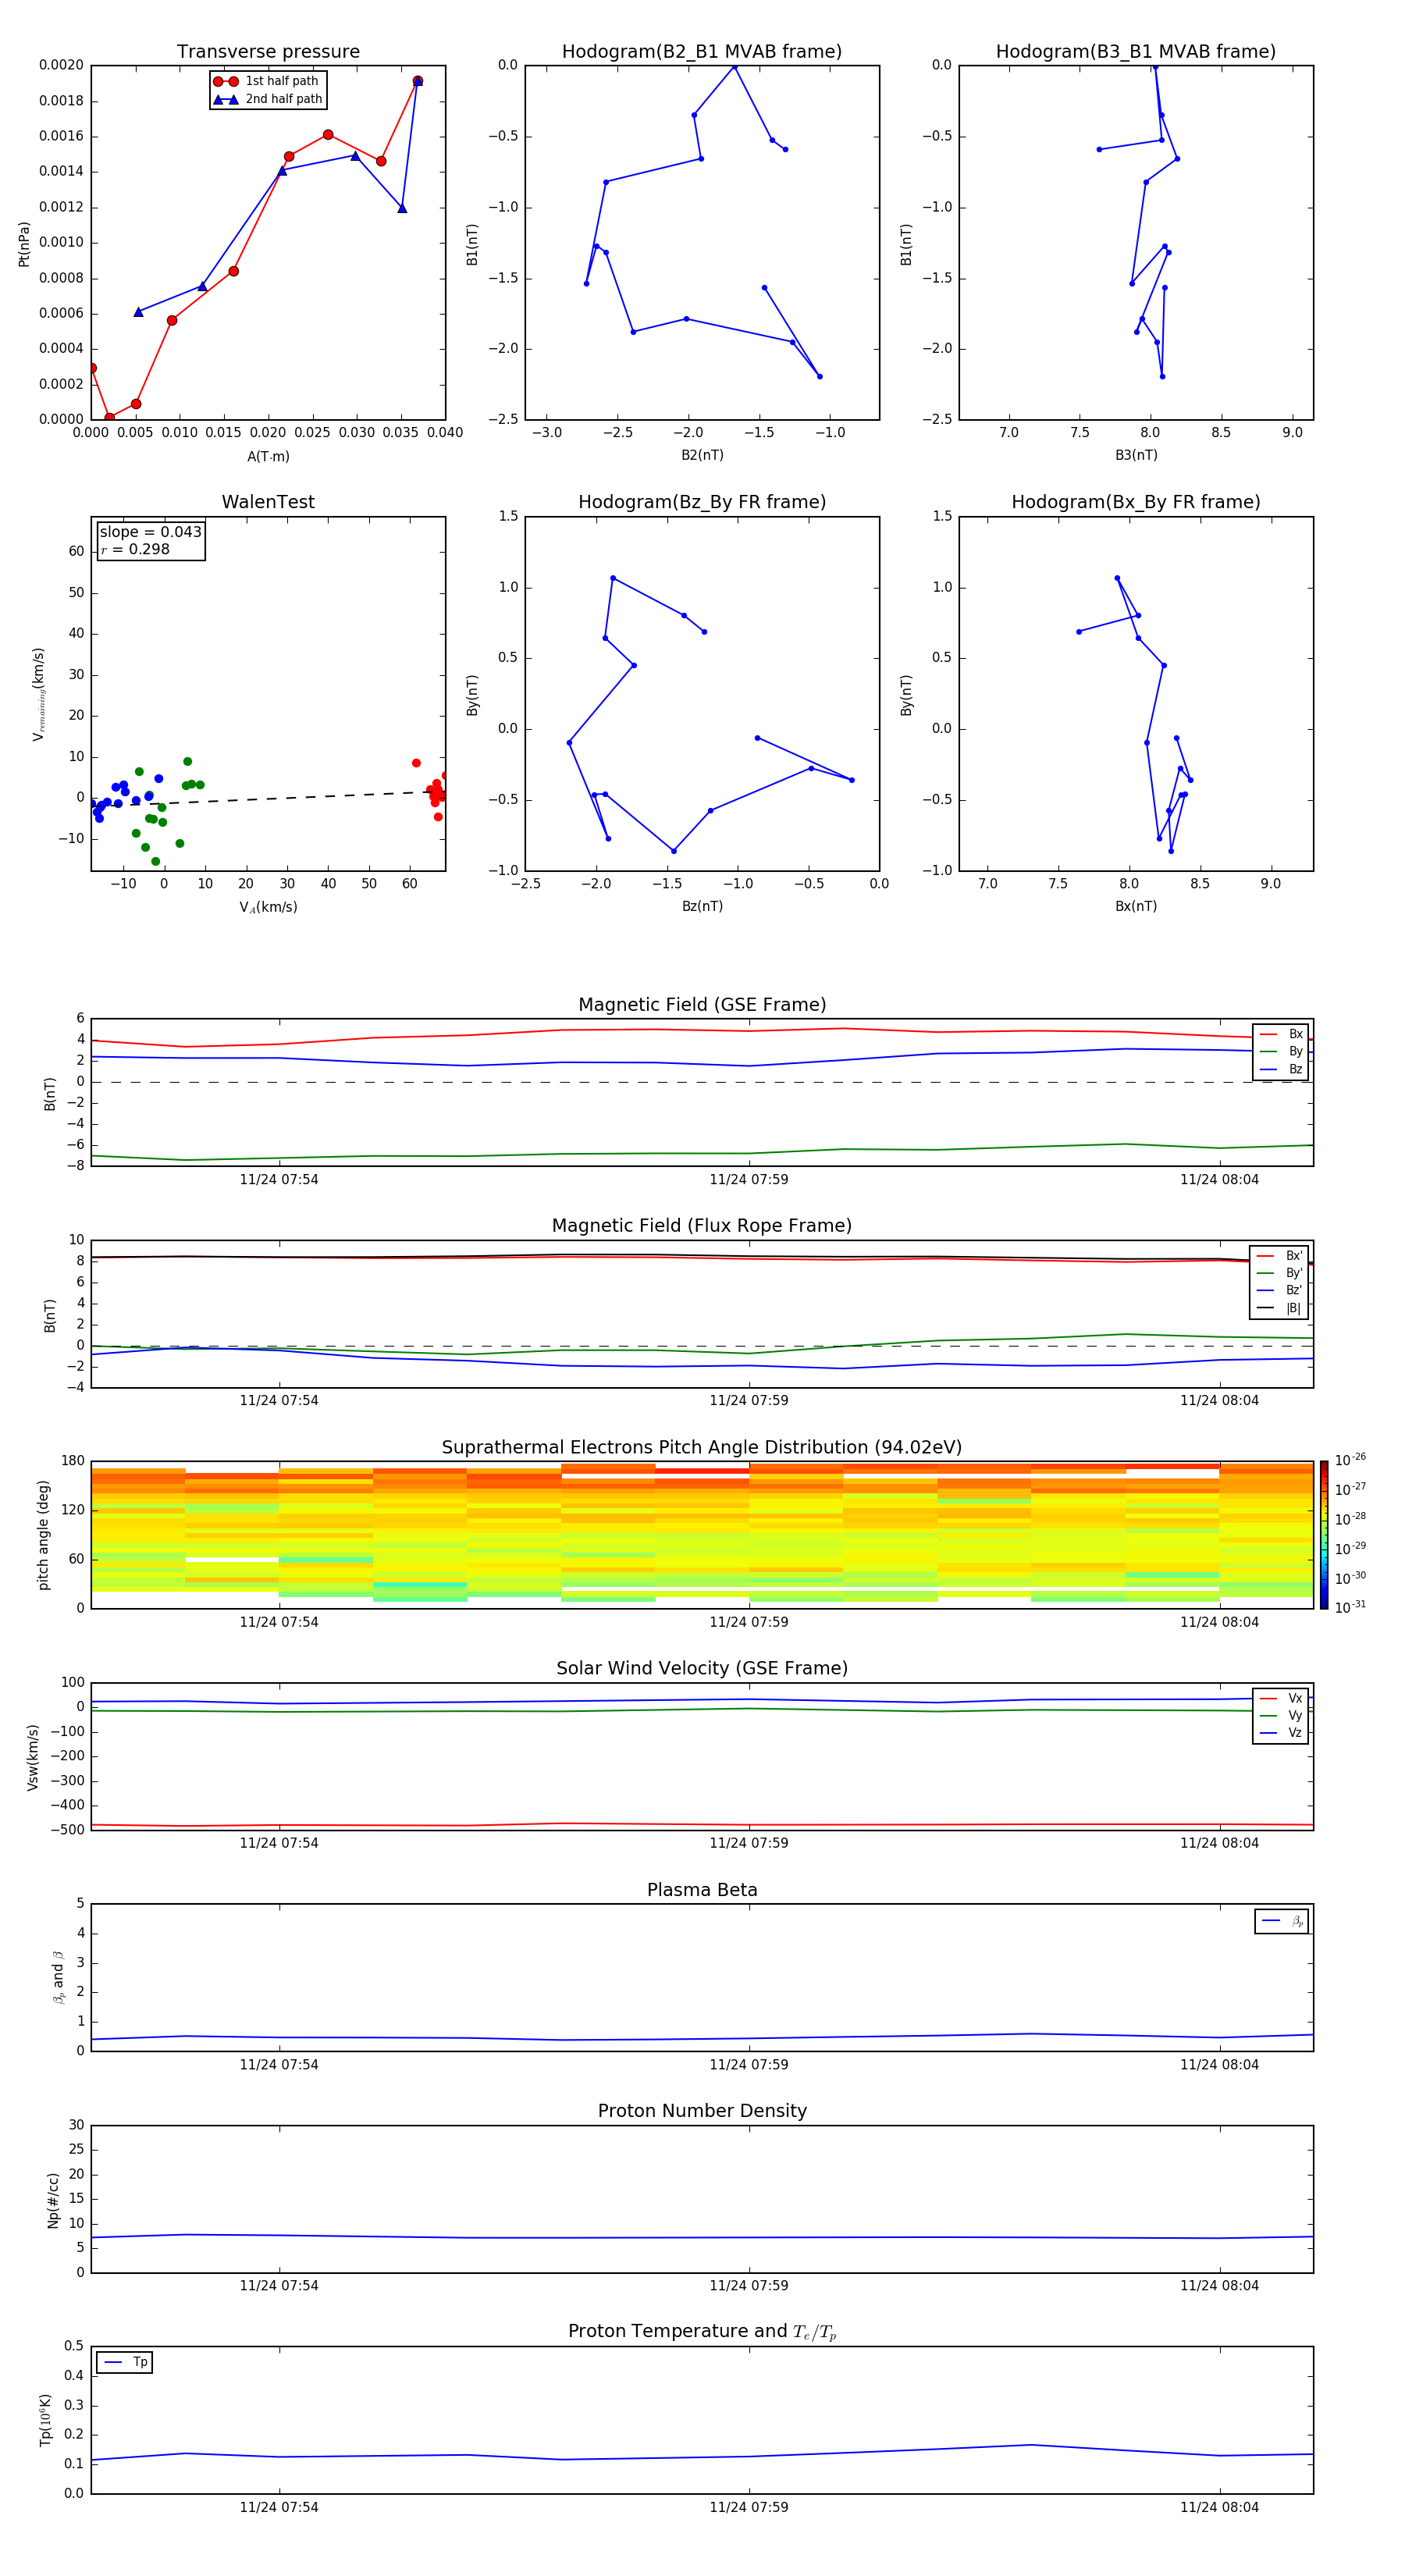The height and width of the screenshot is (2576, 1405).
Task: Click the 'Bz(nT)' axis label
Action: coord(702,907)
